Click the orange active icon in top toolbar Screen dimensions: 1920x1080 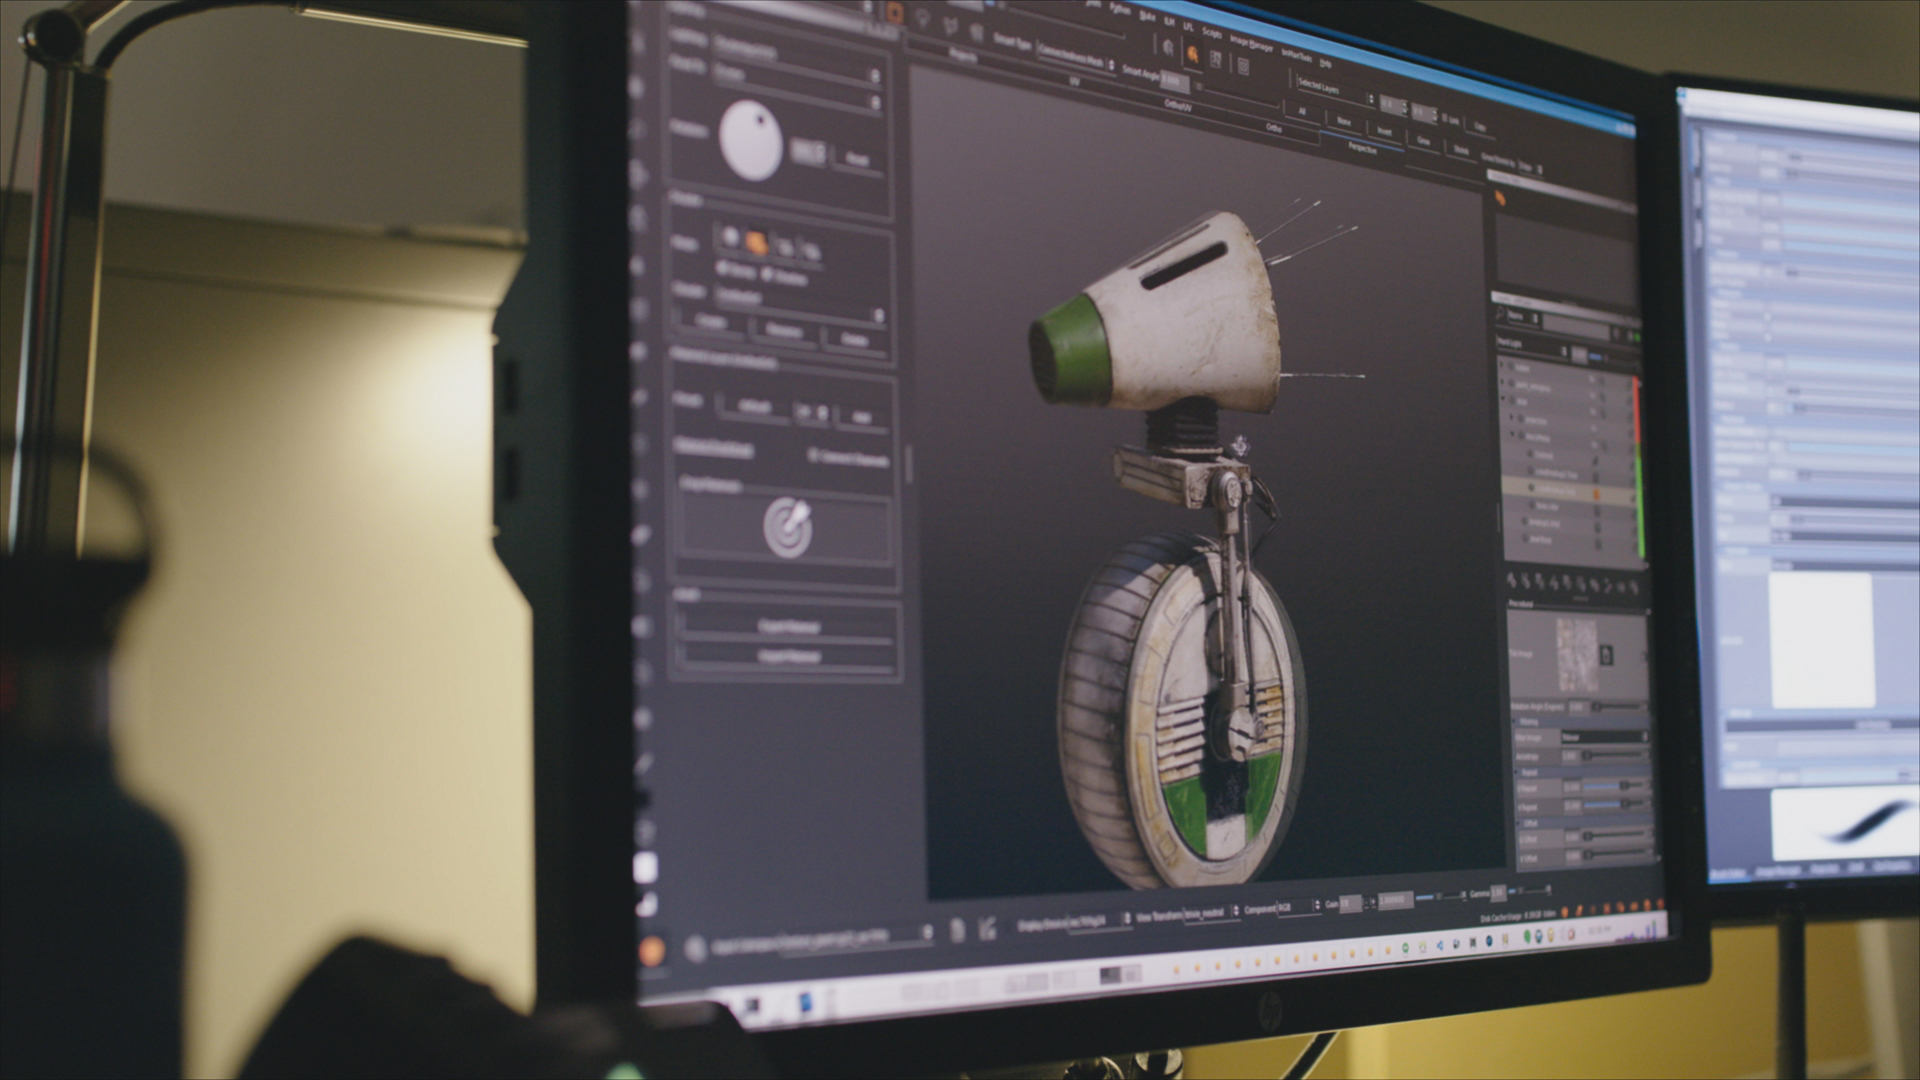pyautogui.click(x=1193, y=55)
